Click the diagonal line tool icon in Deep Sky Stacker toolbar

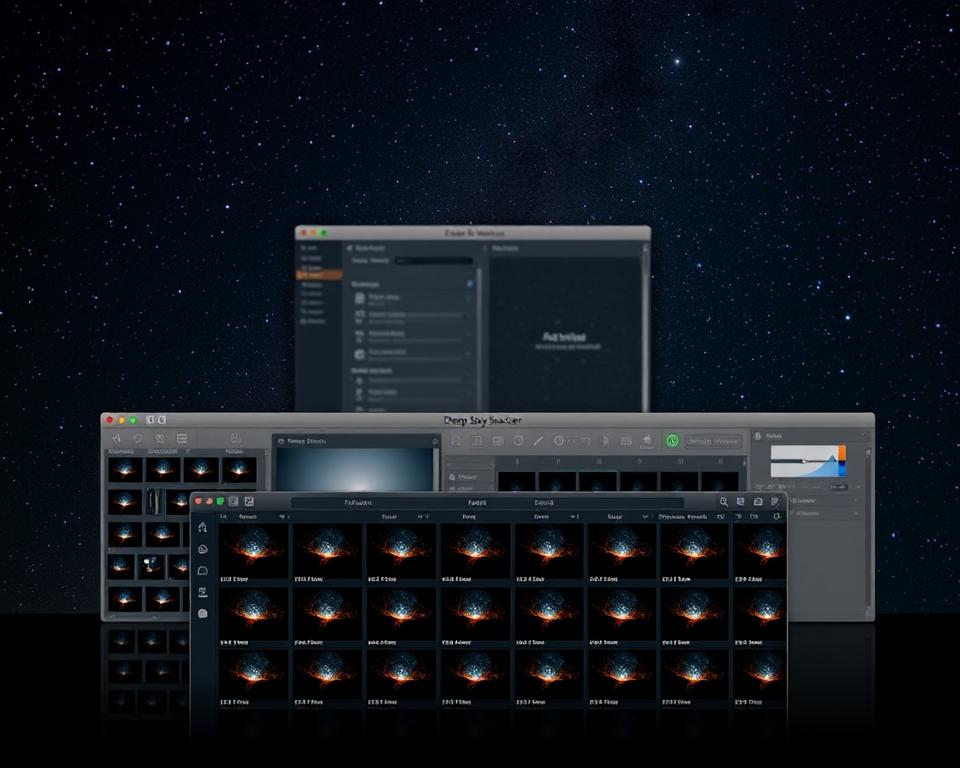tap(538, 440)
